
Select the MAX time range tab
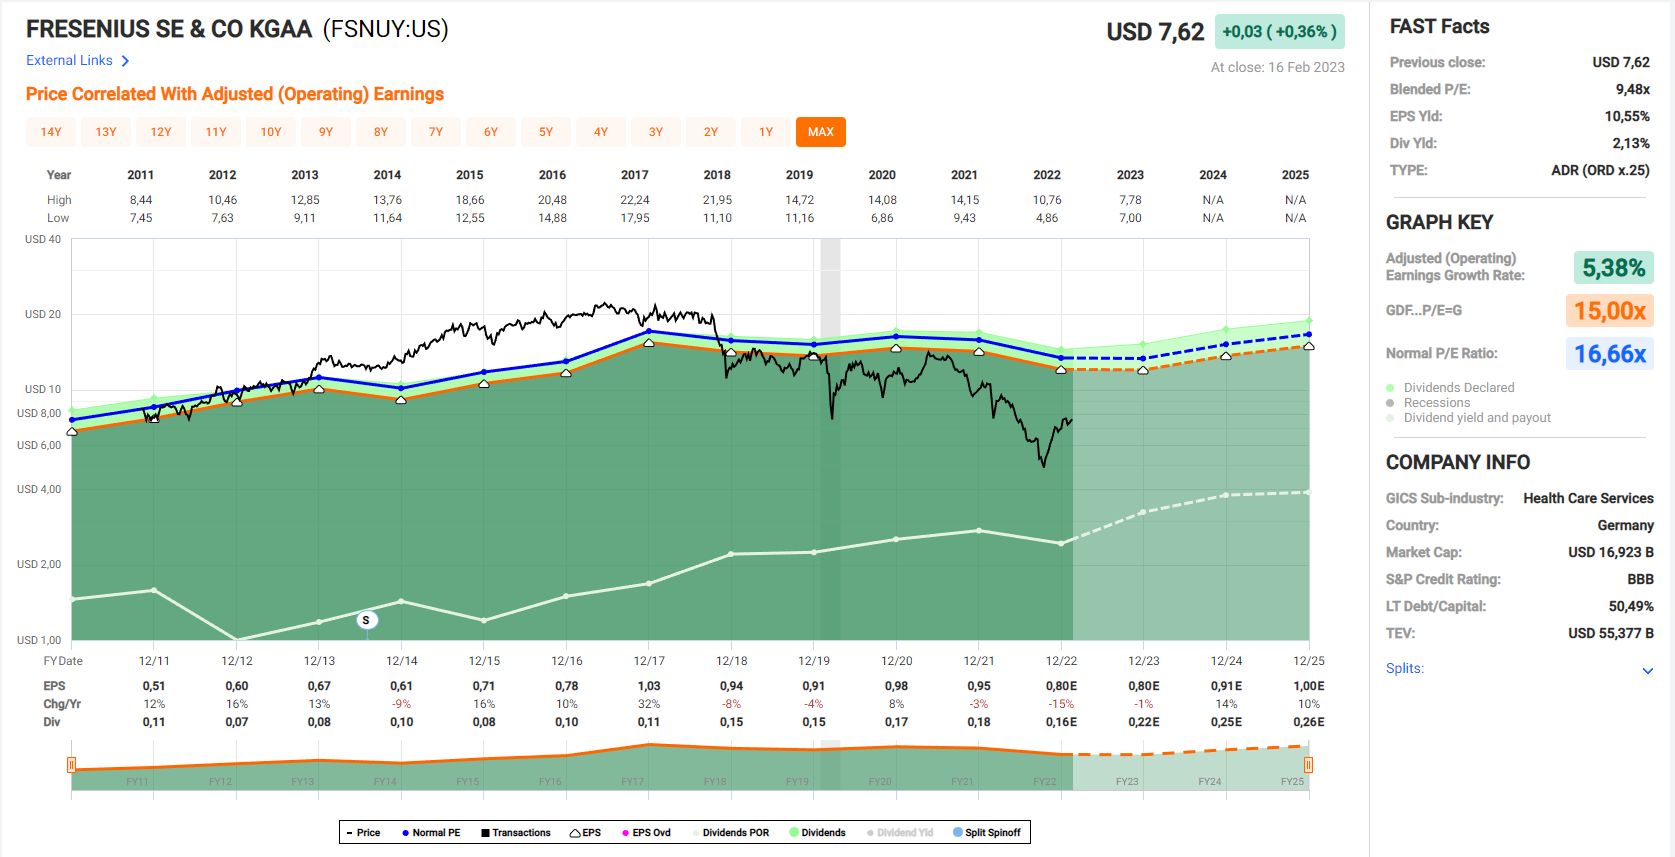[x=820, y=132]
